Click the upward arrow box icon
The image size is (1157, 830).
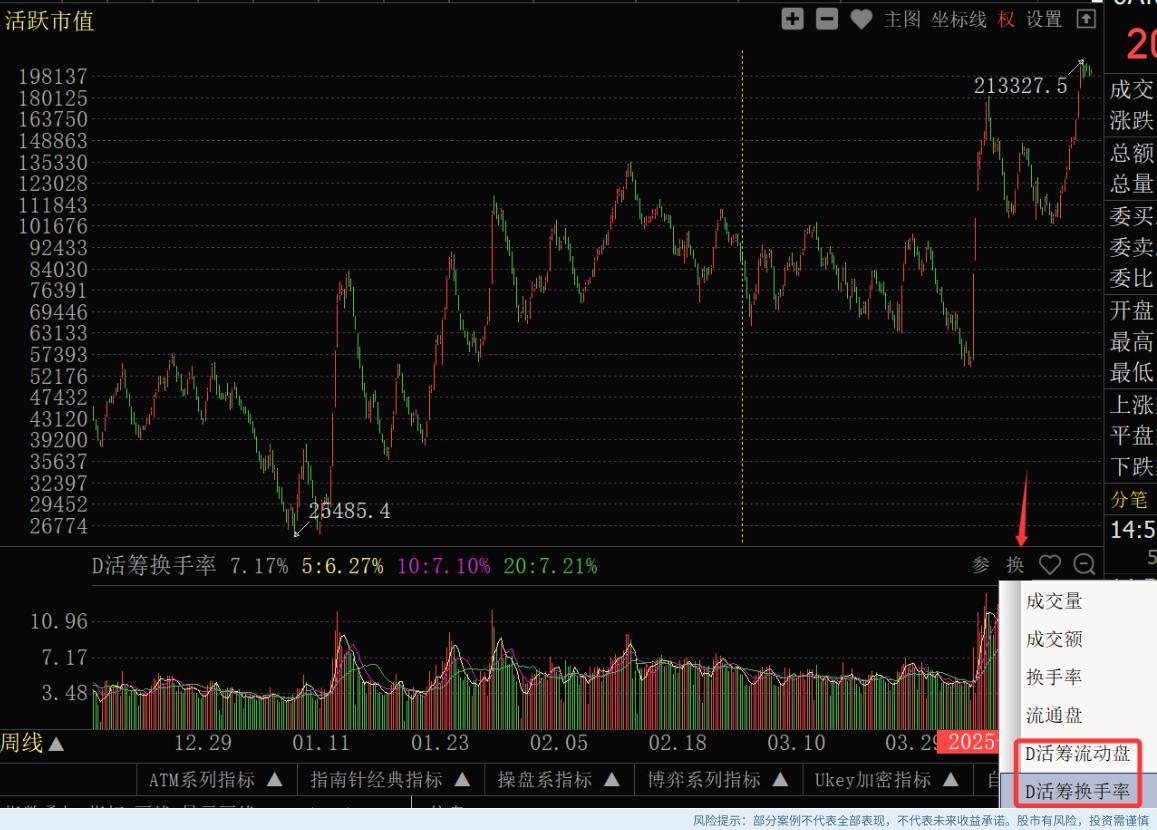1085,19
